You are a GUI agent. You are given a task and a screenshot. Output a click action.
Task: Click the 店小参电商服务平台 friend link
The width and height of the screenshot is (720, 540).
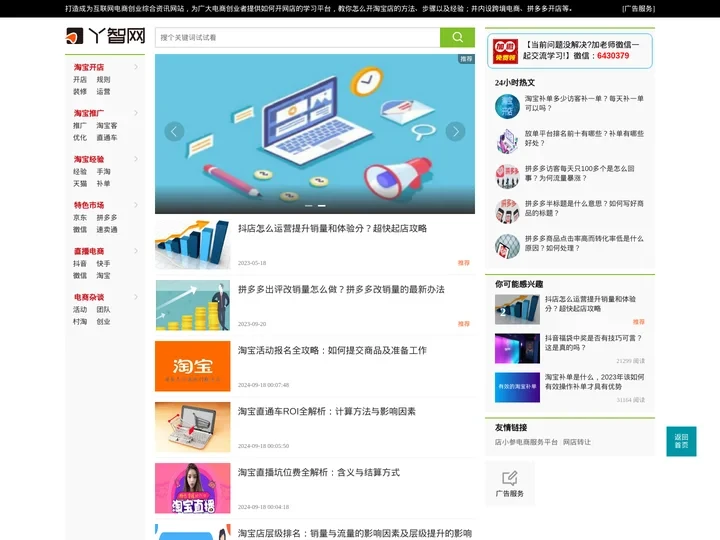[x=526, y=442]
